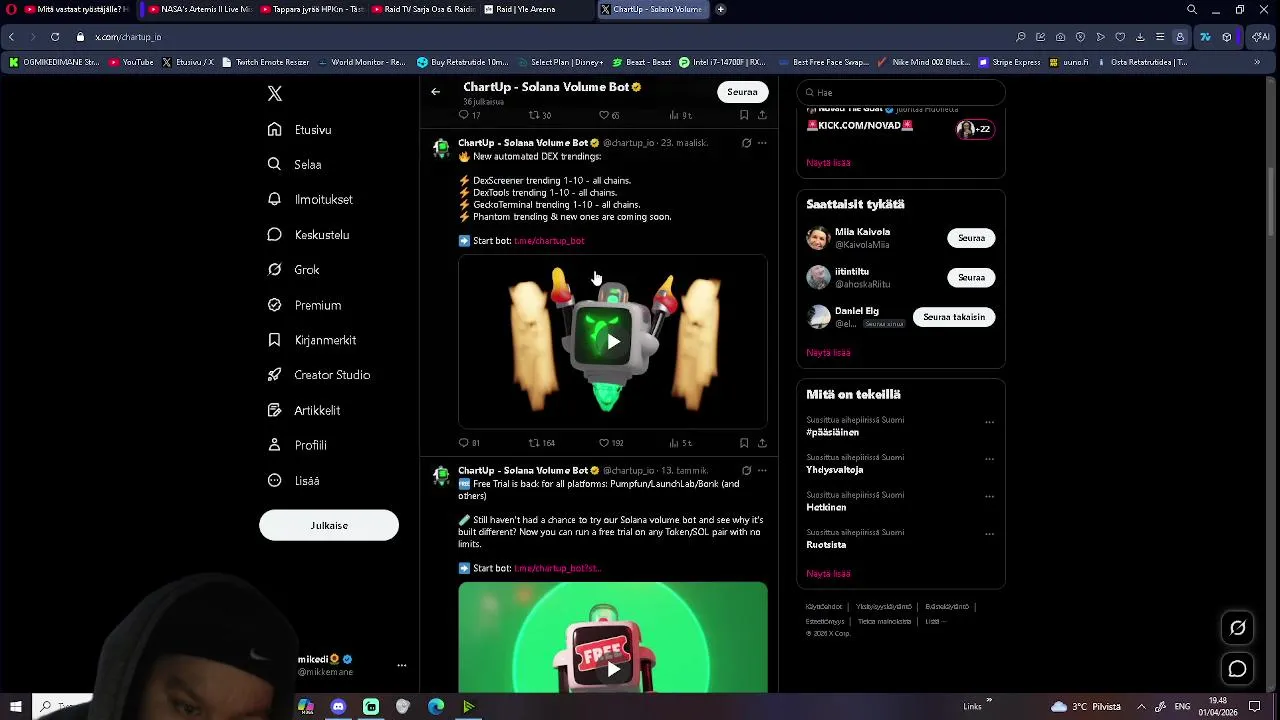
Task: Open ChartUp profile avatar on 23. maalisk. post
Action: click(x=441, y=149)
